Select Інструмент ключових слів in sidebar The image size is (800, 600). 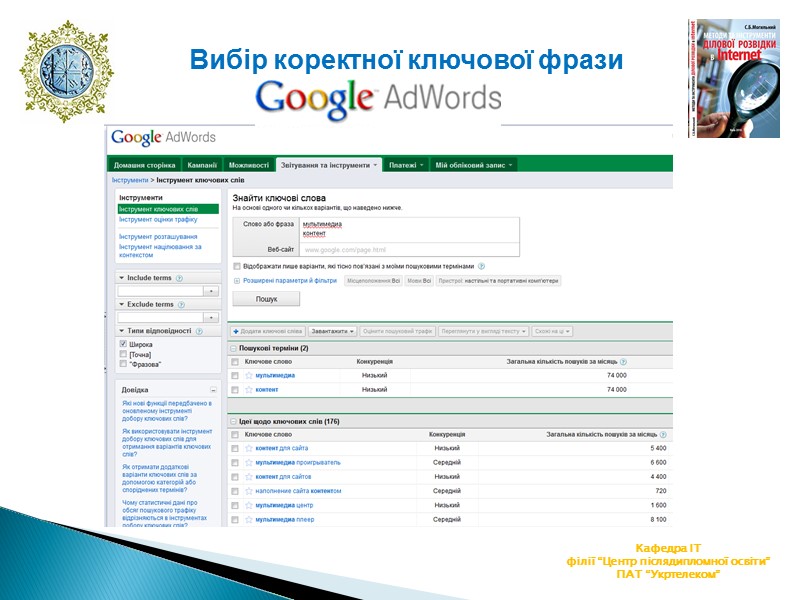click(x=168, y=209)
